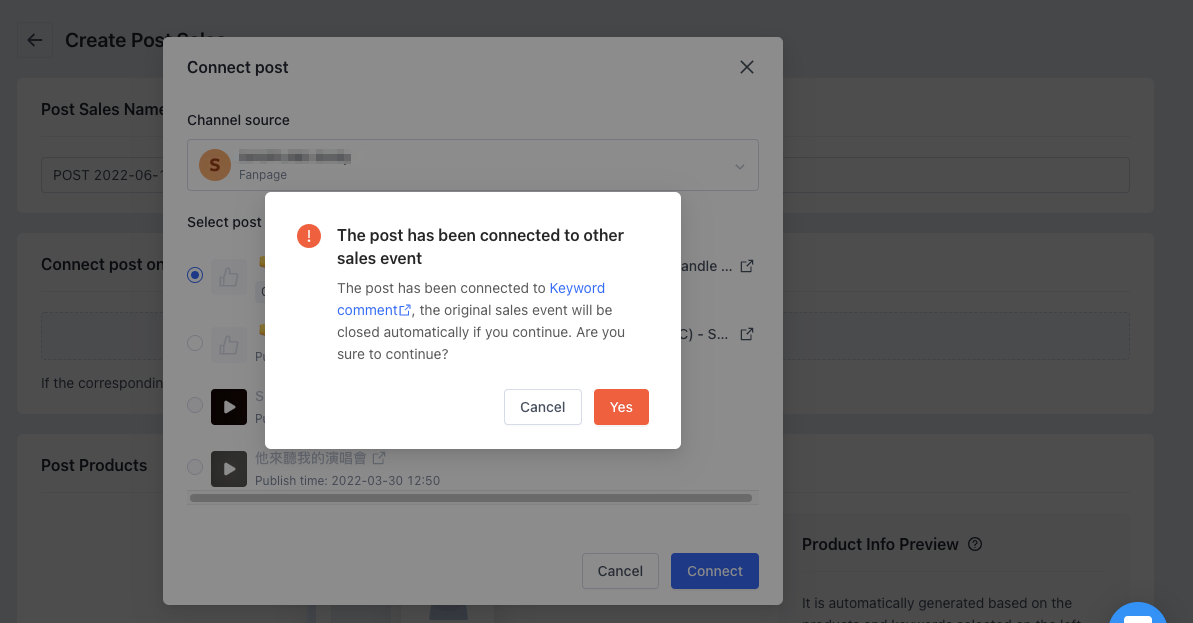Open second post's external link icon
This screenshot has width=1193, height=623.
[746, 334]
